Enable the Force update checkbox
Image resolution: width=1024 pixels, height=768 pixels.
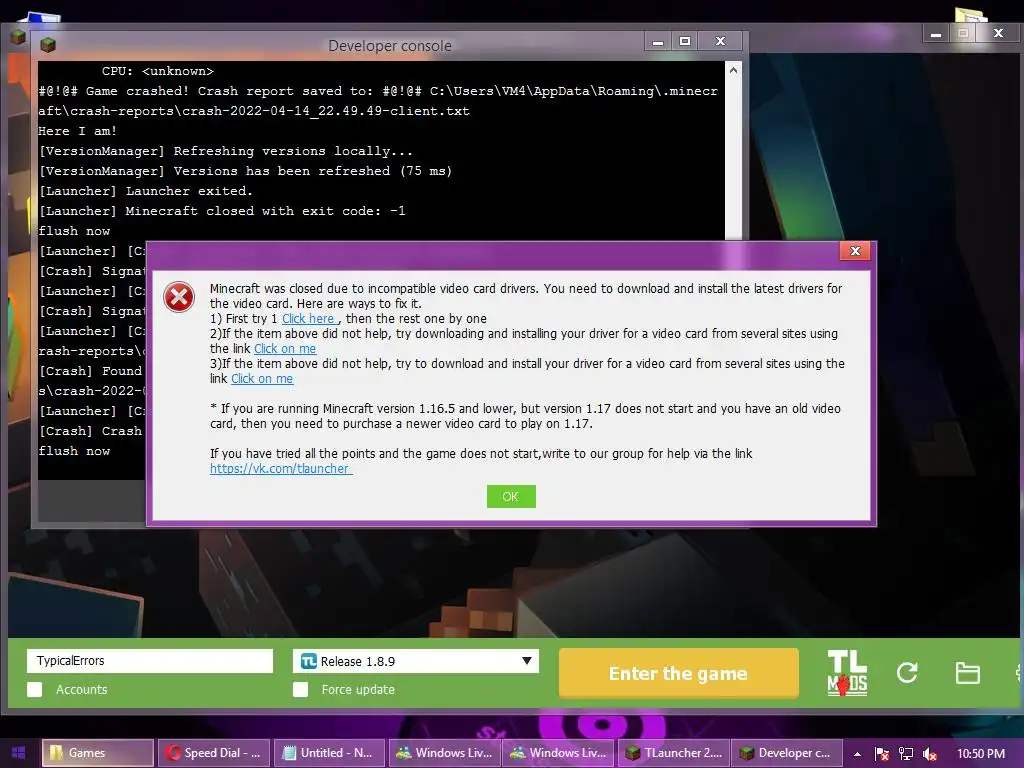click(300, 690)
